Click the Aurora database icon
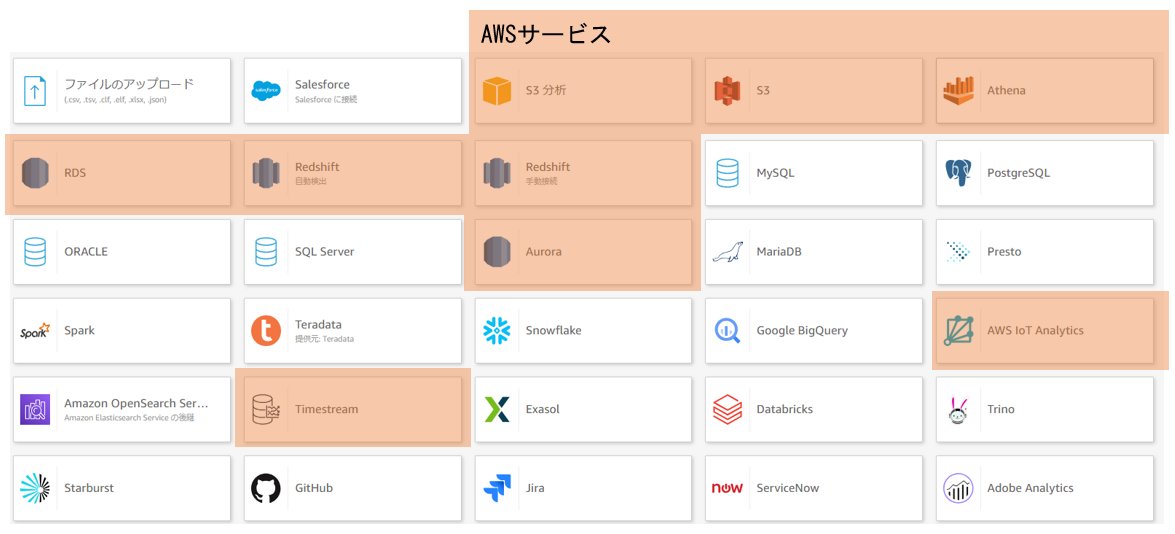1175x534 pixels. pos(496,252)
